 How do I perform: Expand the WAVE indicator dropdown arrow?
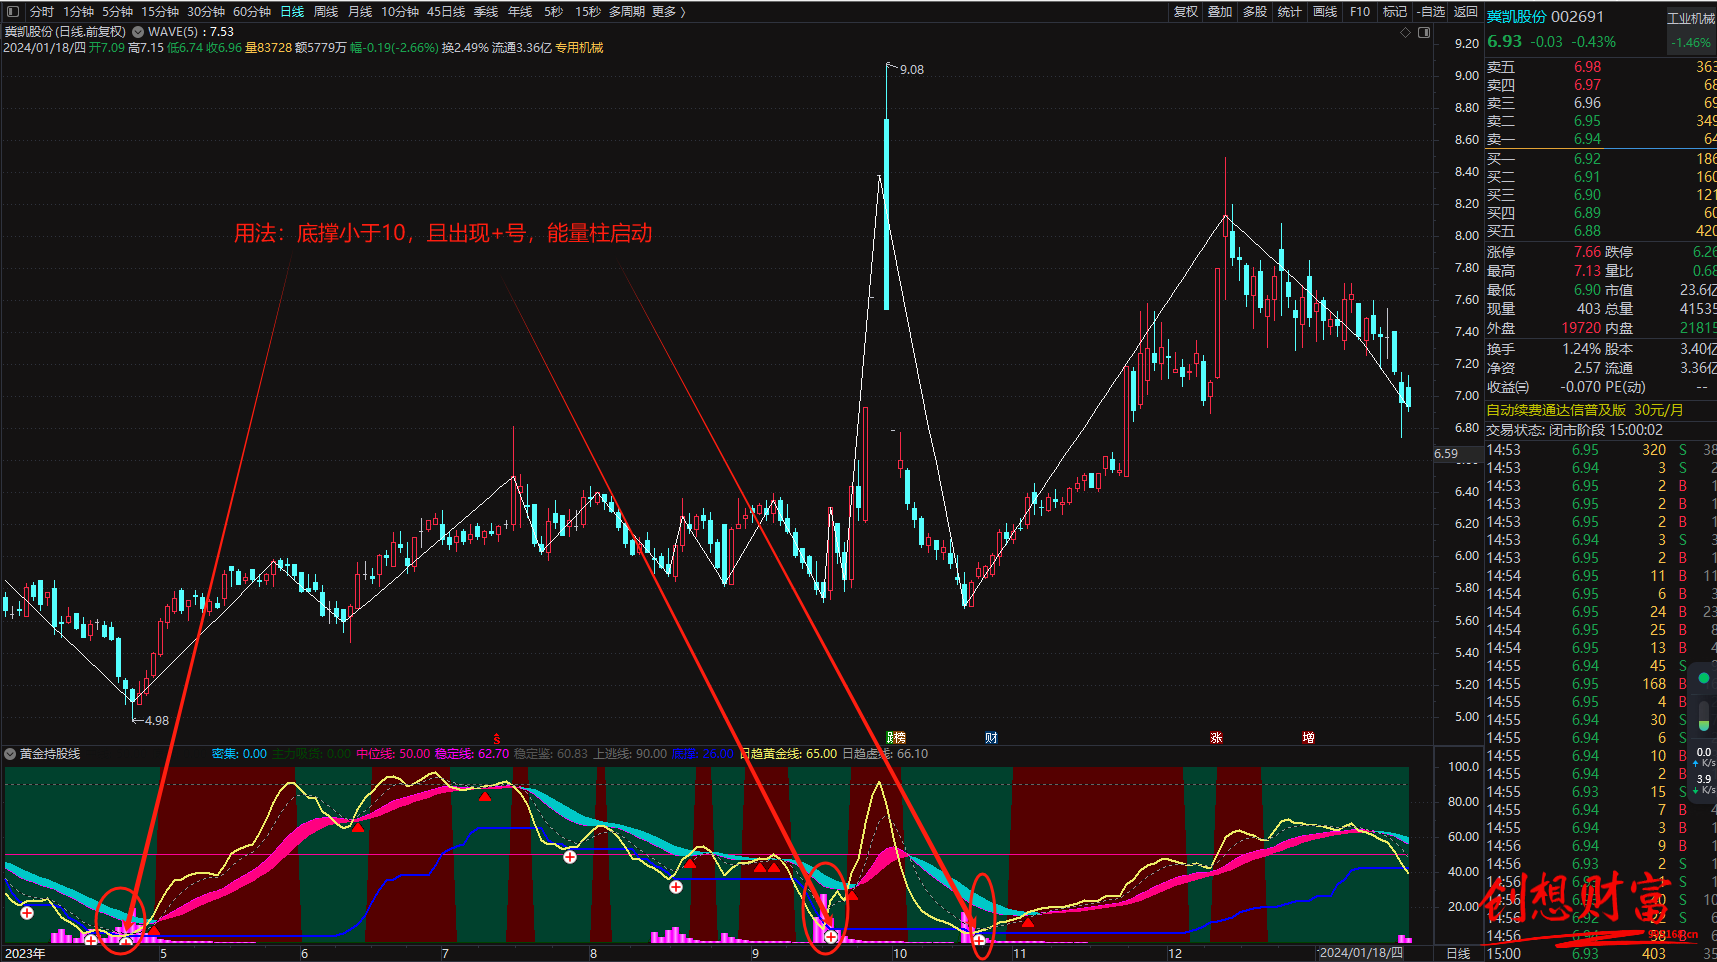(x=138, y=32)
